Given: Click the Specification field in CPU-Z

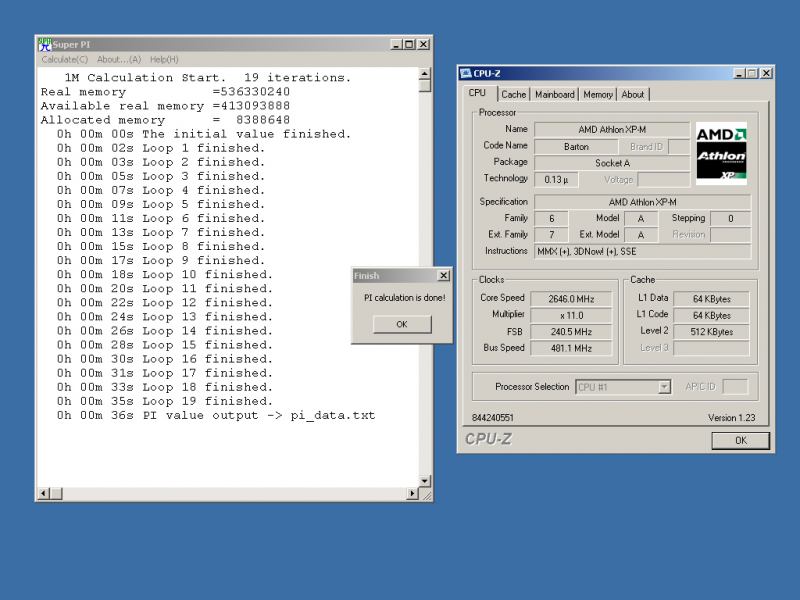Looking at the screenshot, I should pyautogui.click(x=642, y=202).
